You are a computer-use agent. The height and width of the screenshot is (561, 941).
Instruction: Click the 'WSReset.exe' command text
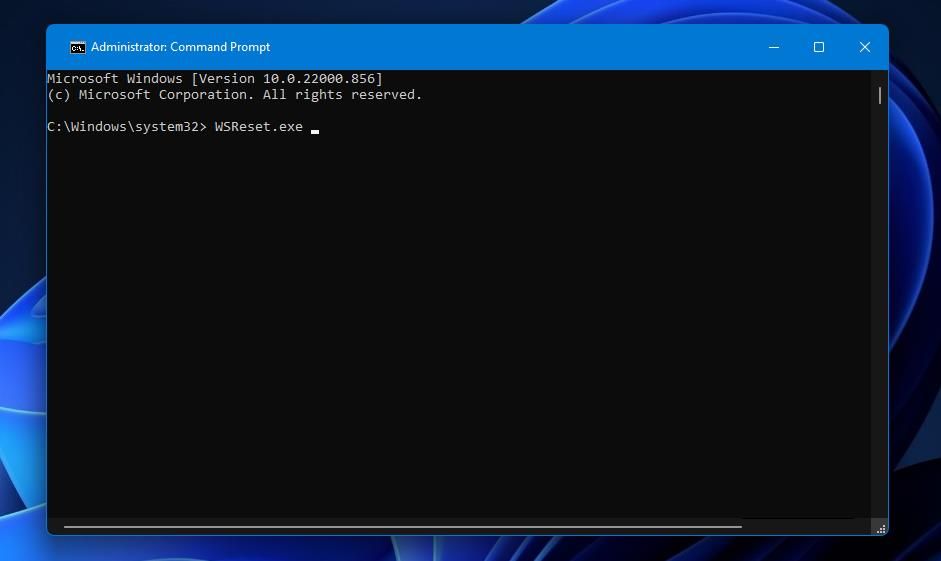click(x=259, y=127)
